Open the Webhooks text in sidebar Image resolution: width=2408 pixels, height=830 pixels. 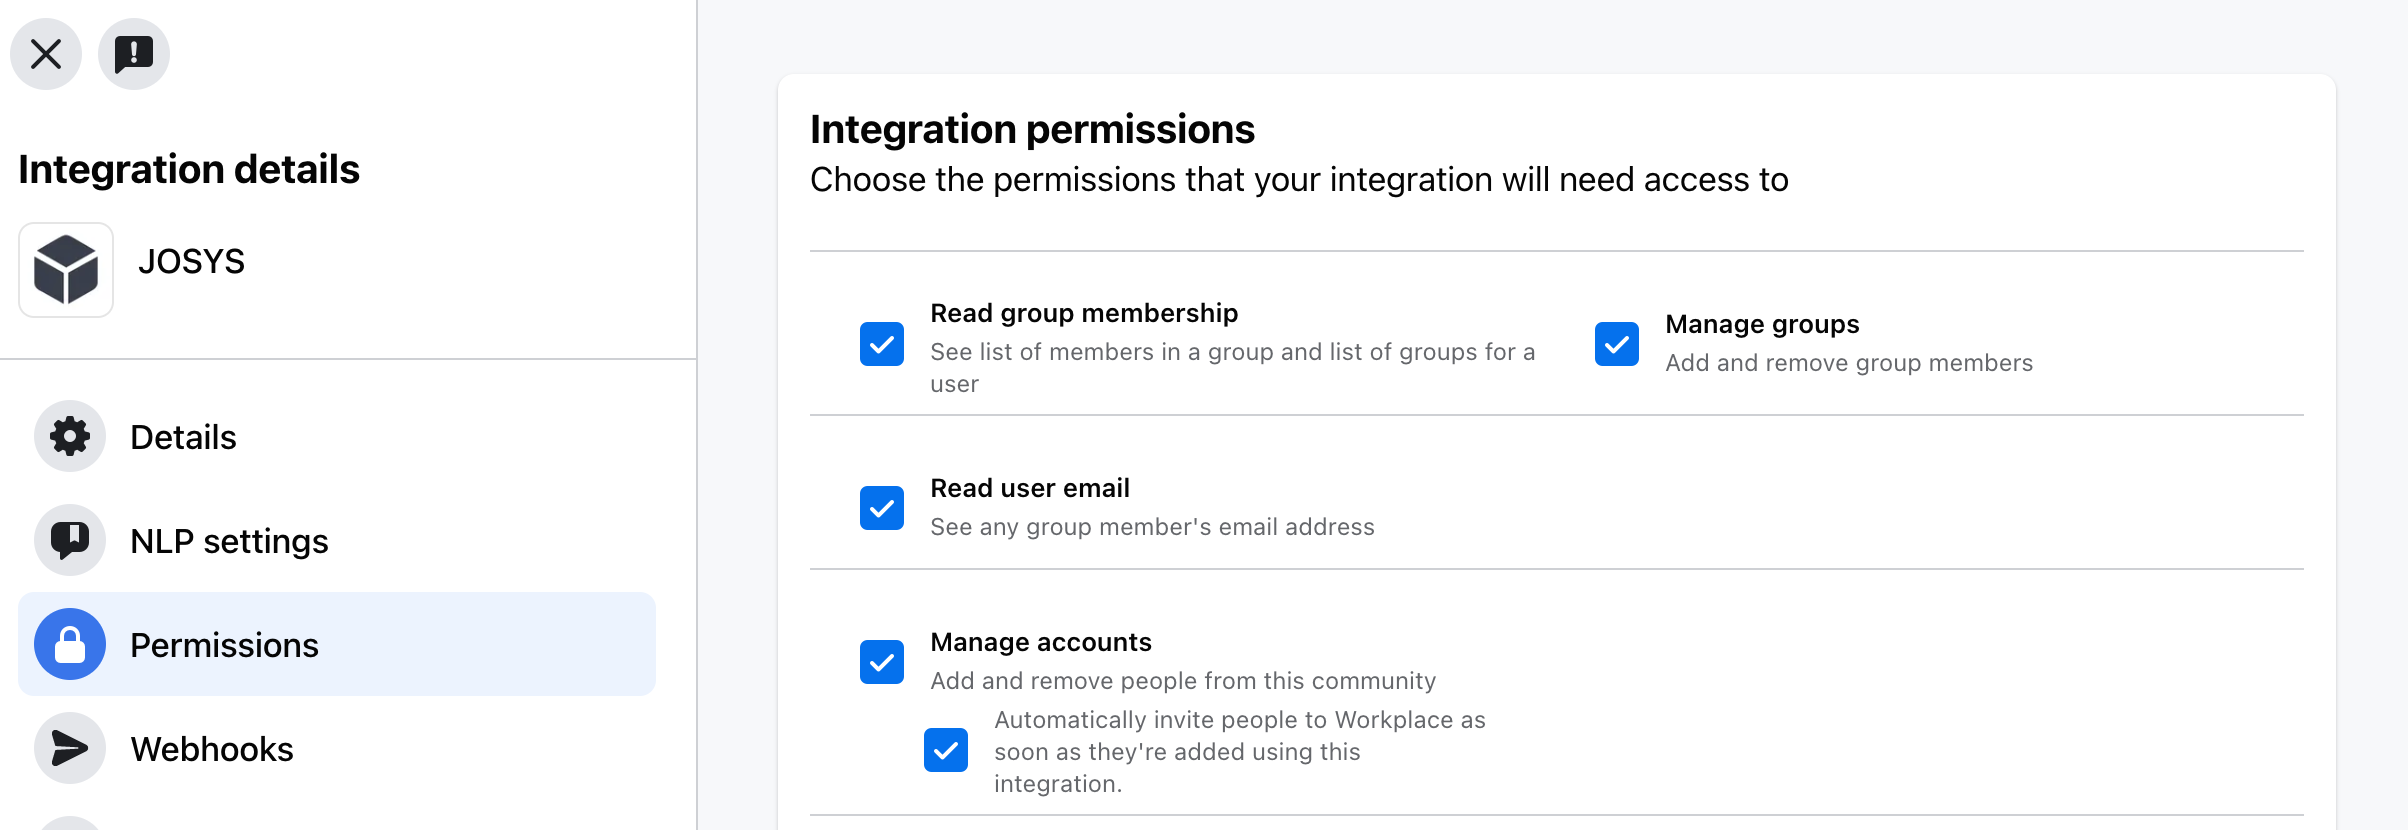pyautogui.click(x=212, y=749)
